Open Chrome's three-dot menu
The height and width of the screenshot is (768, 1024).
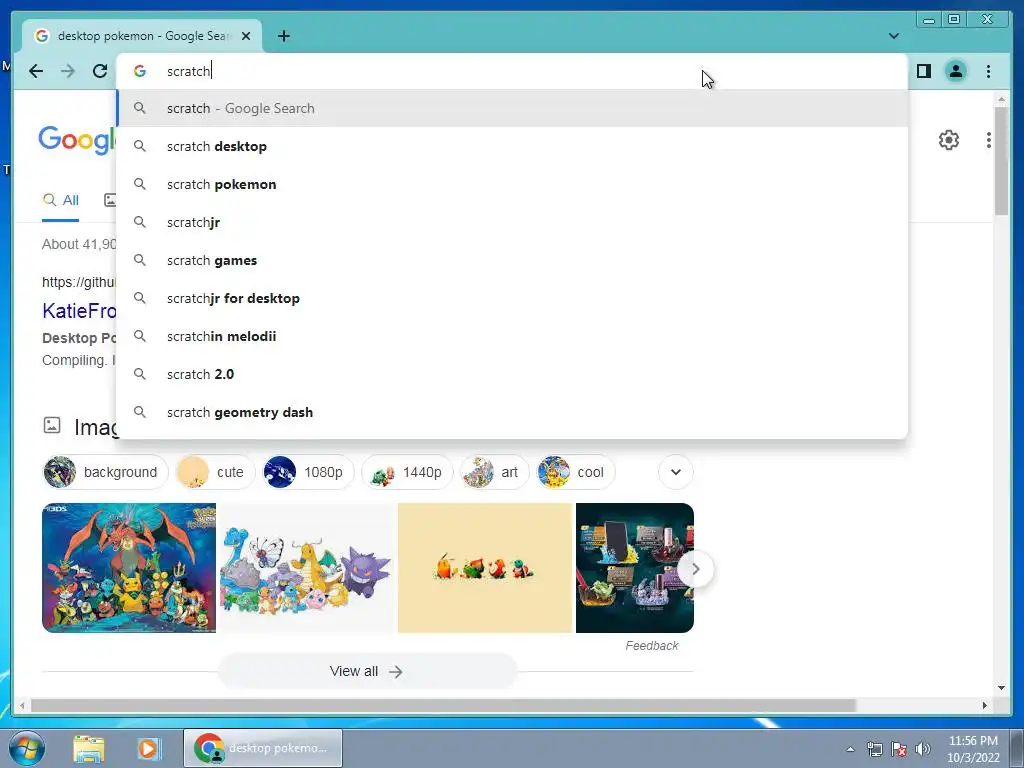click(988, 71)
